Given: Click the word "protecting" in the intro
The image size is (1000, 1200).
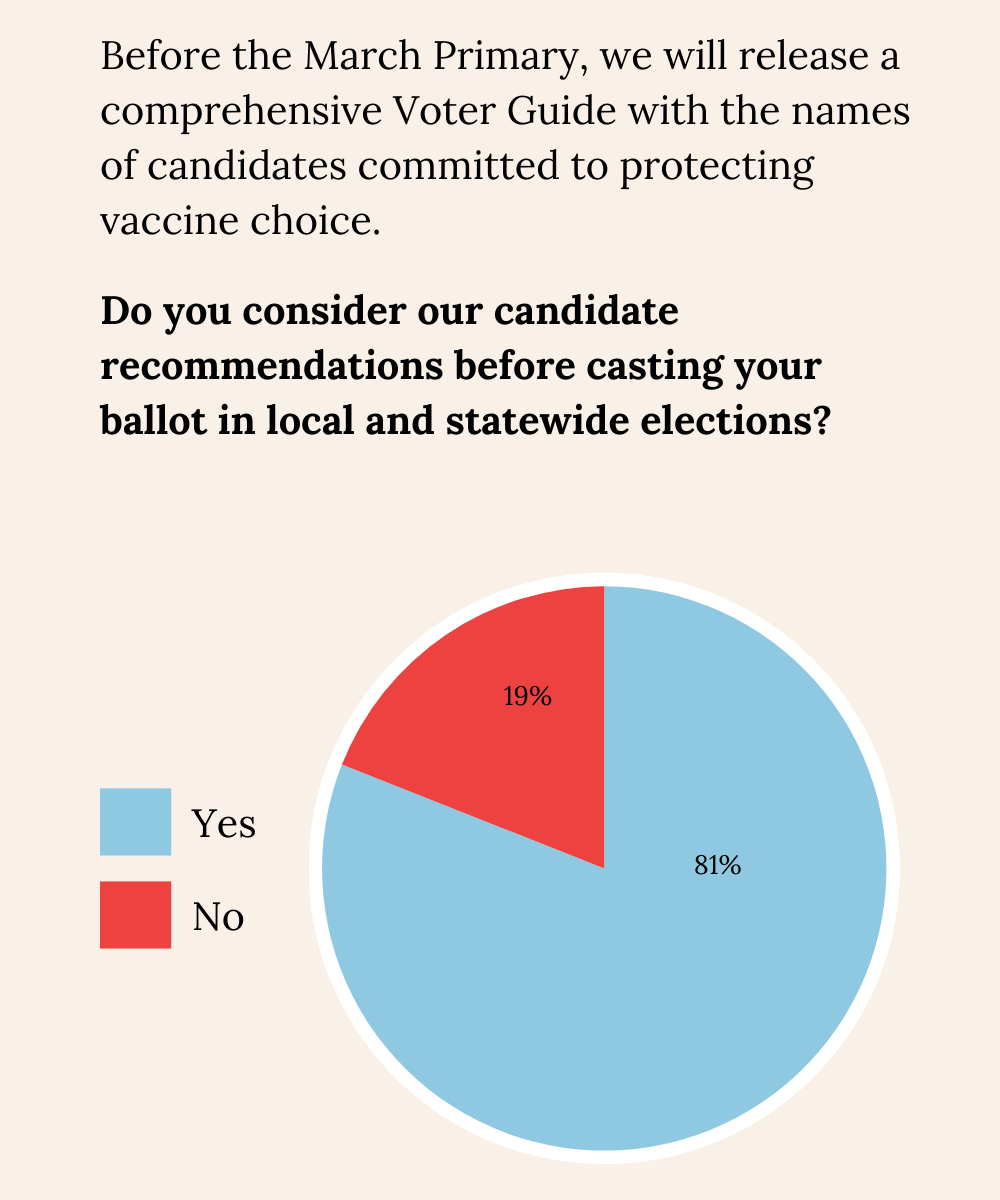Looking at the screenshot, I should pos(716,167).
